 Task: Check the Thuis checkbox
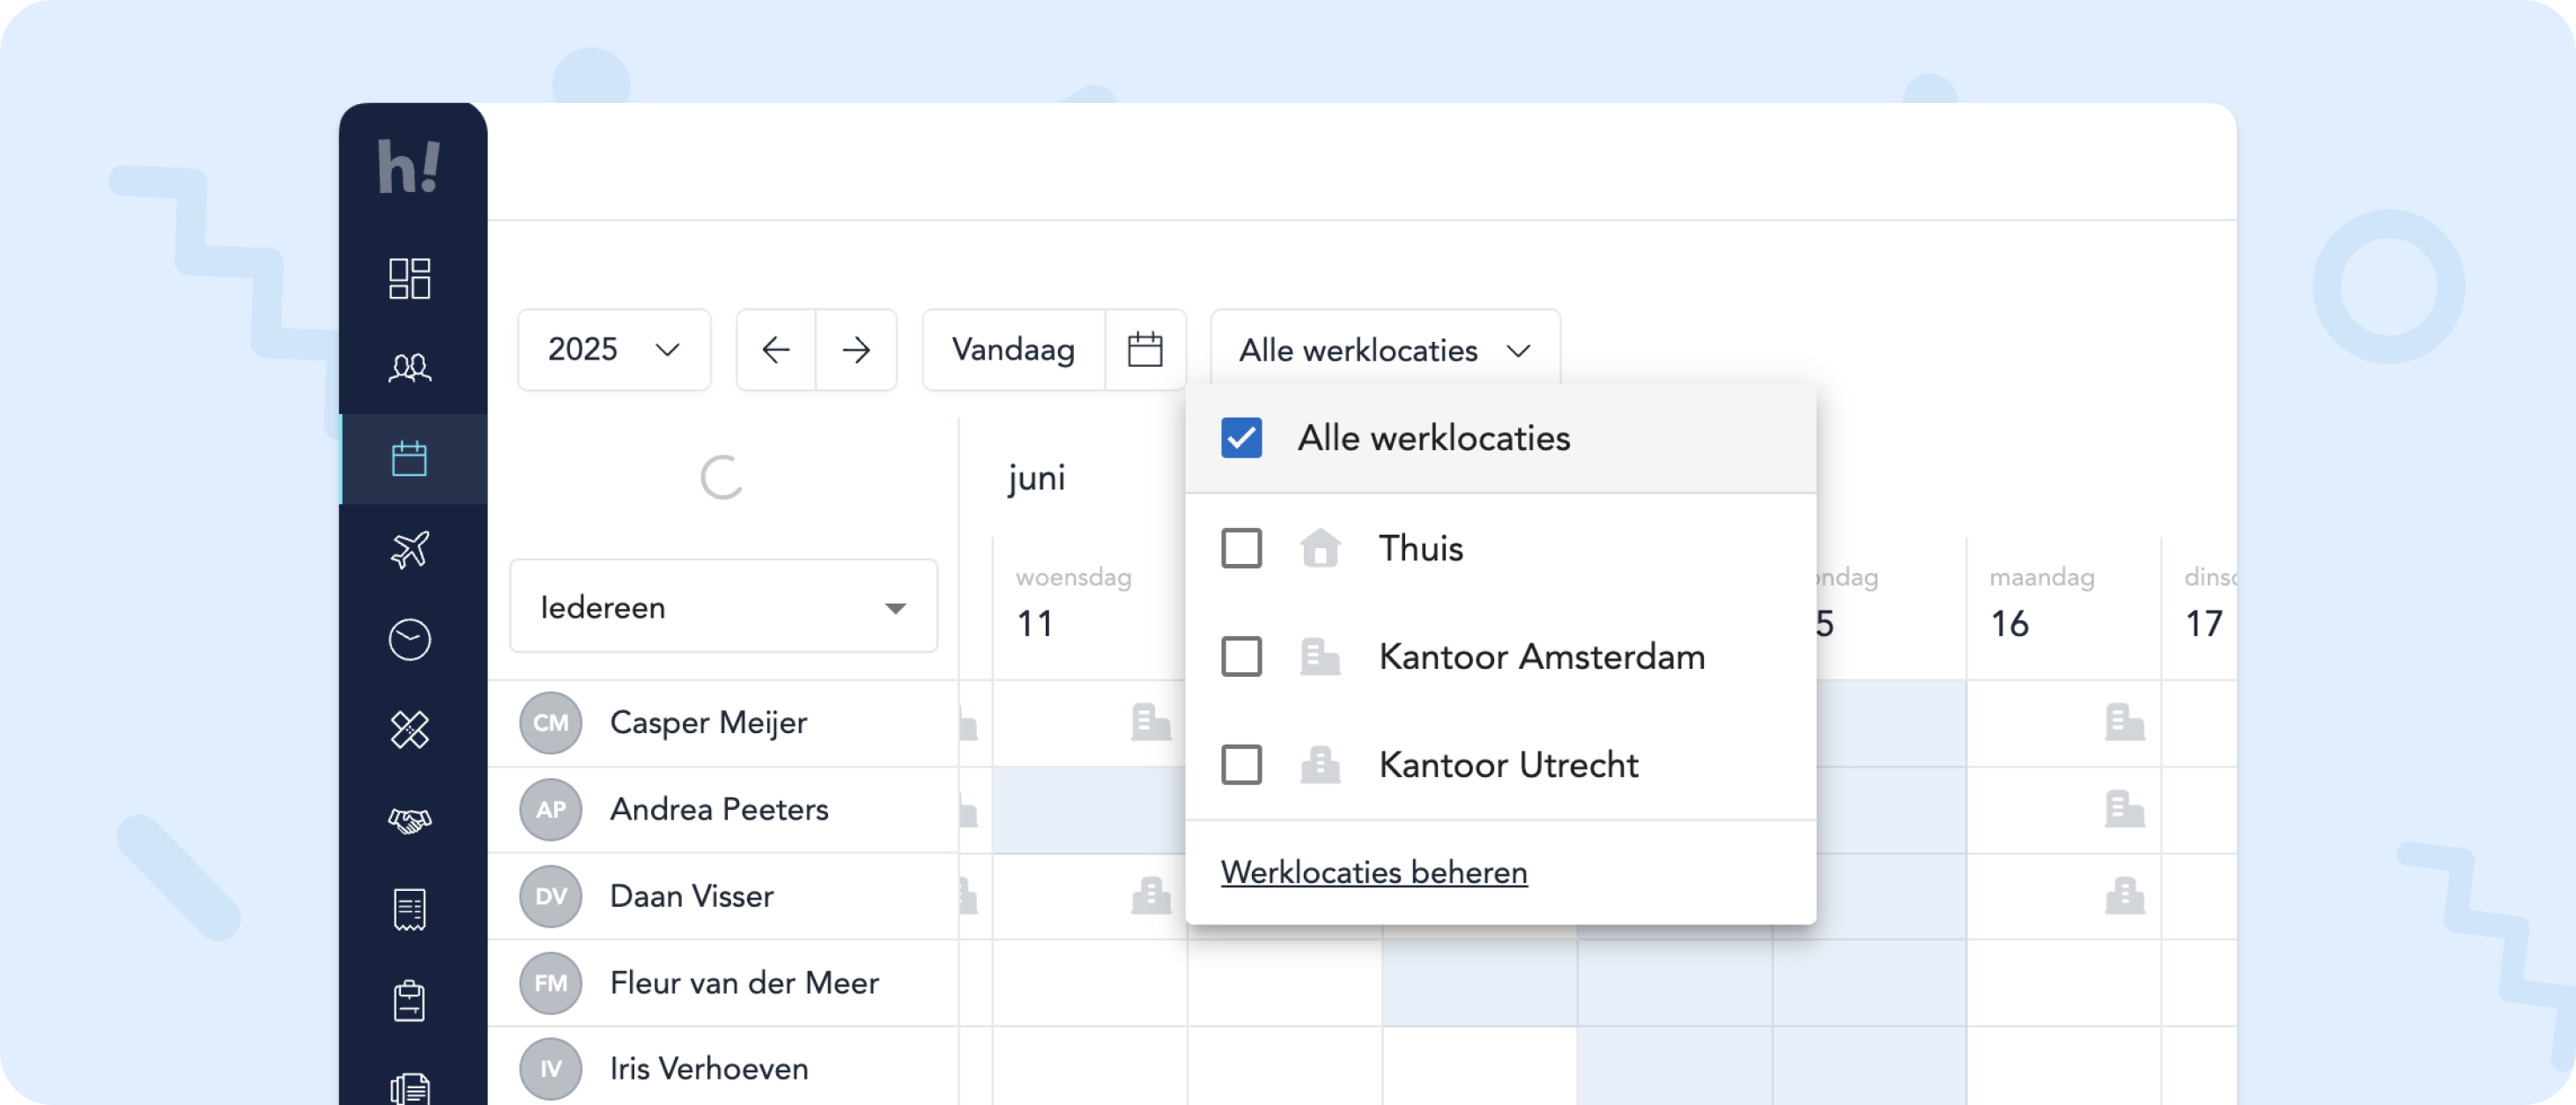pos(1241,548)
